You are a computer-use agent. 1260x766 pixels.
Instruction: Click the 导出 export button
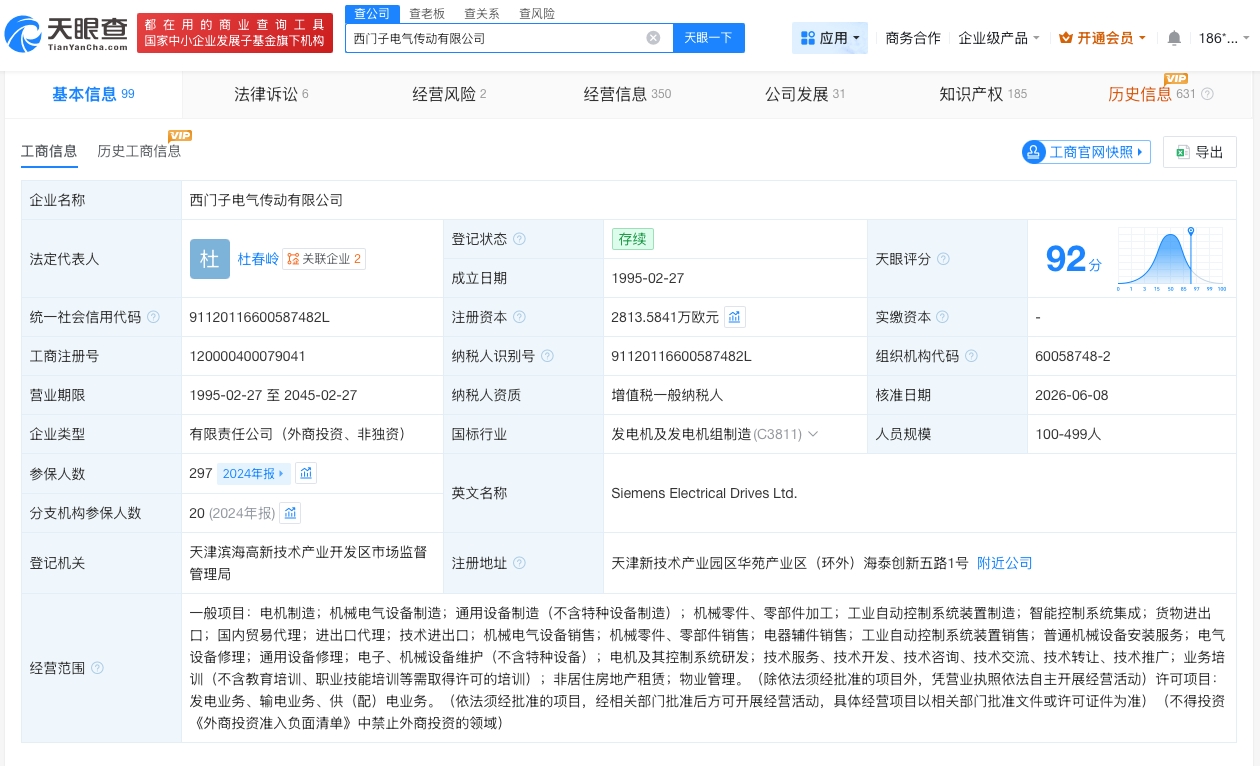coord(1200,152)
